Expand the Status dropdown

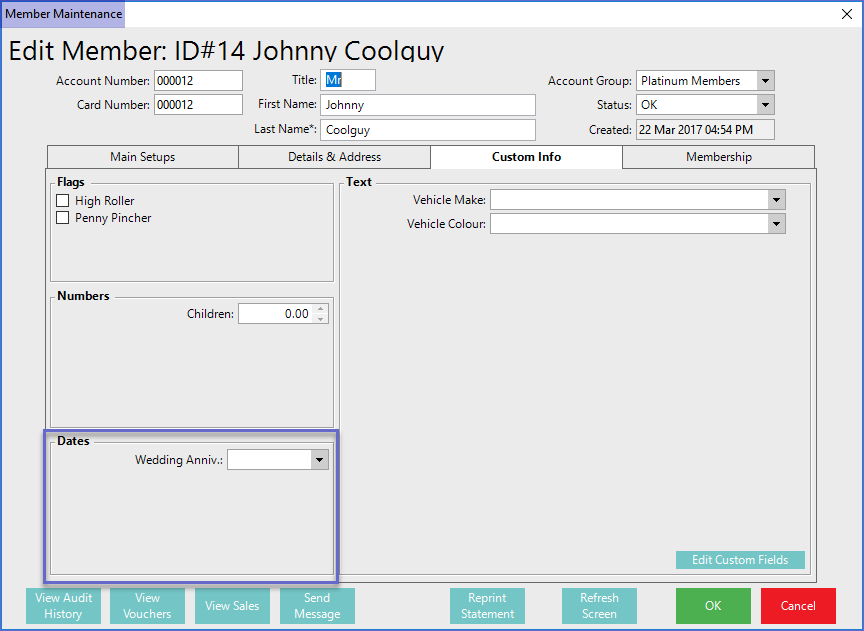[x=765, y=105]
